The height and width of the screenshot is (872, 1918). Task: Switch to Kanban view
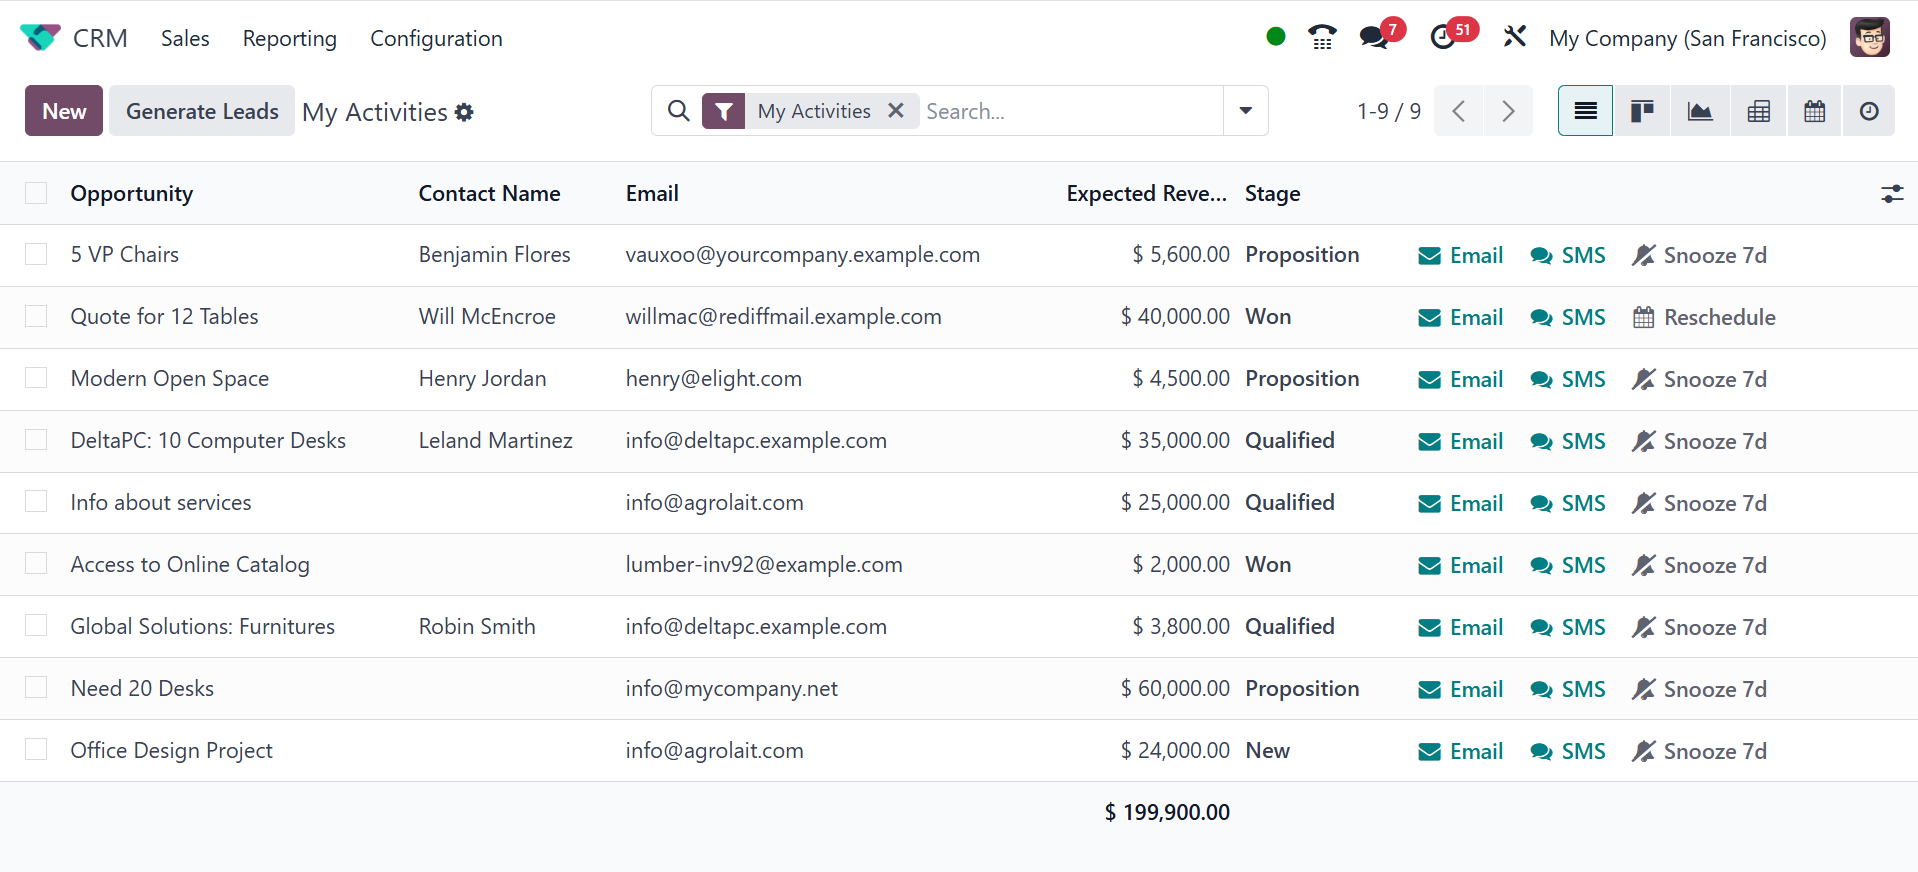tap(1642, 111)
